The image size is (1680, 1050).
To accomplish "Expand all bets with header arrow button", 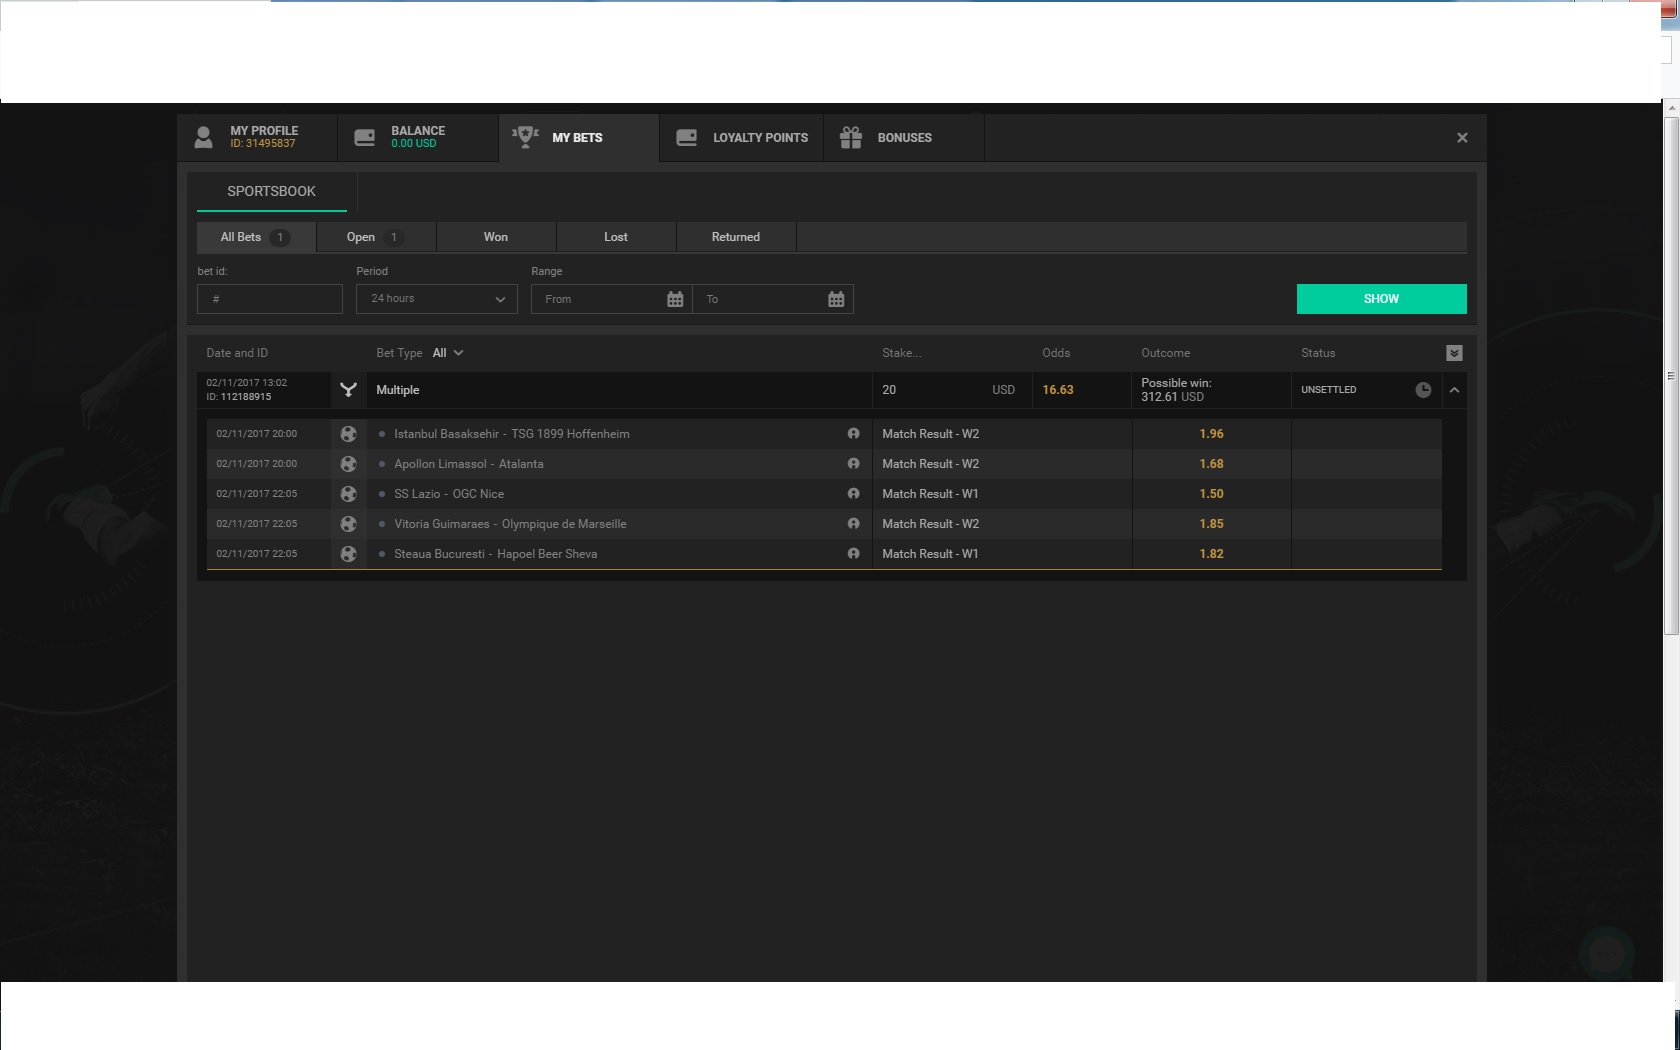I will (1454, 353).
